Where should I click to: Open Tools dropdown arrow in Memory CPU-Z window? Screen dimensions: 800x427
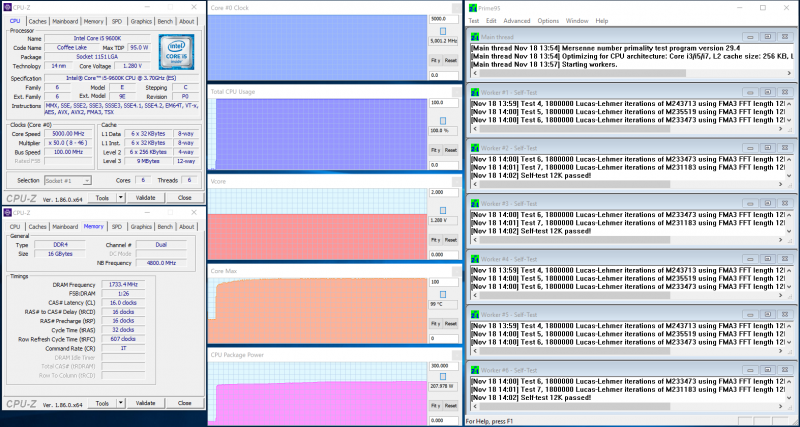pos(121,403)
